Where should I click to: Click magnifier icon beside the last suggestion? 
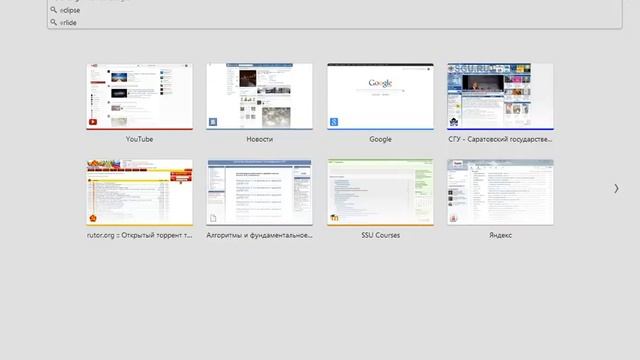(53, 22)
